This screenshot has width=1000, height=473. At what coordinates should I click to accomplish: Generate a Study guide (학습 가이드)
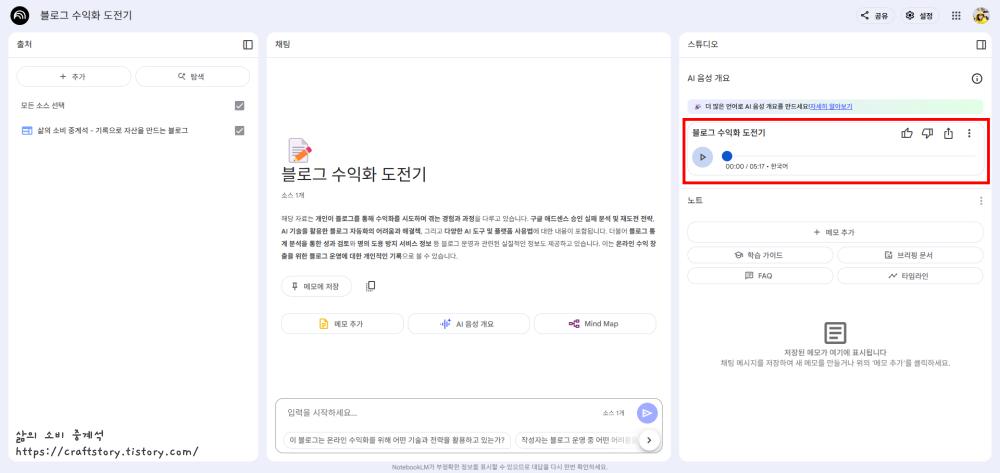pyautogui.click(x=760, y=255)
